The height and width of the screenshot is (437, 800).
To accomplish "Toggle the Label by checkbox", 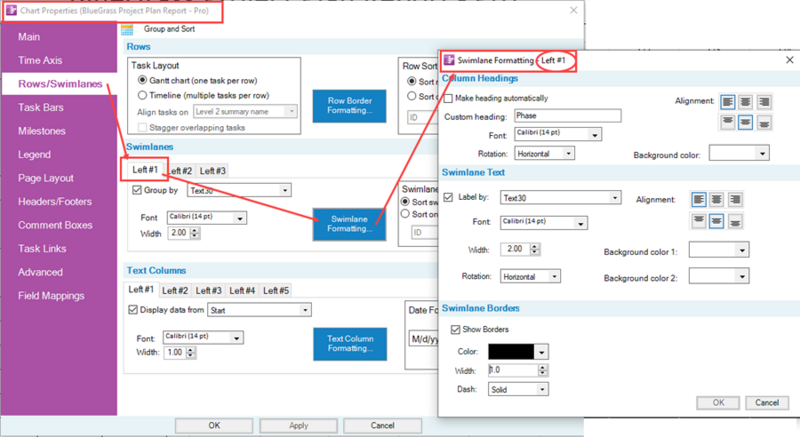I will point(448,197).
